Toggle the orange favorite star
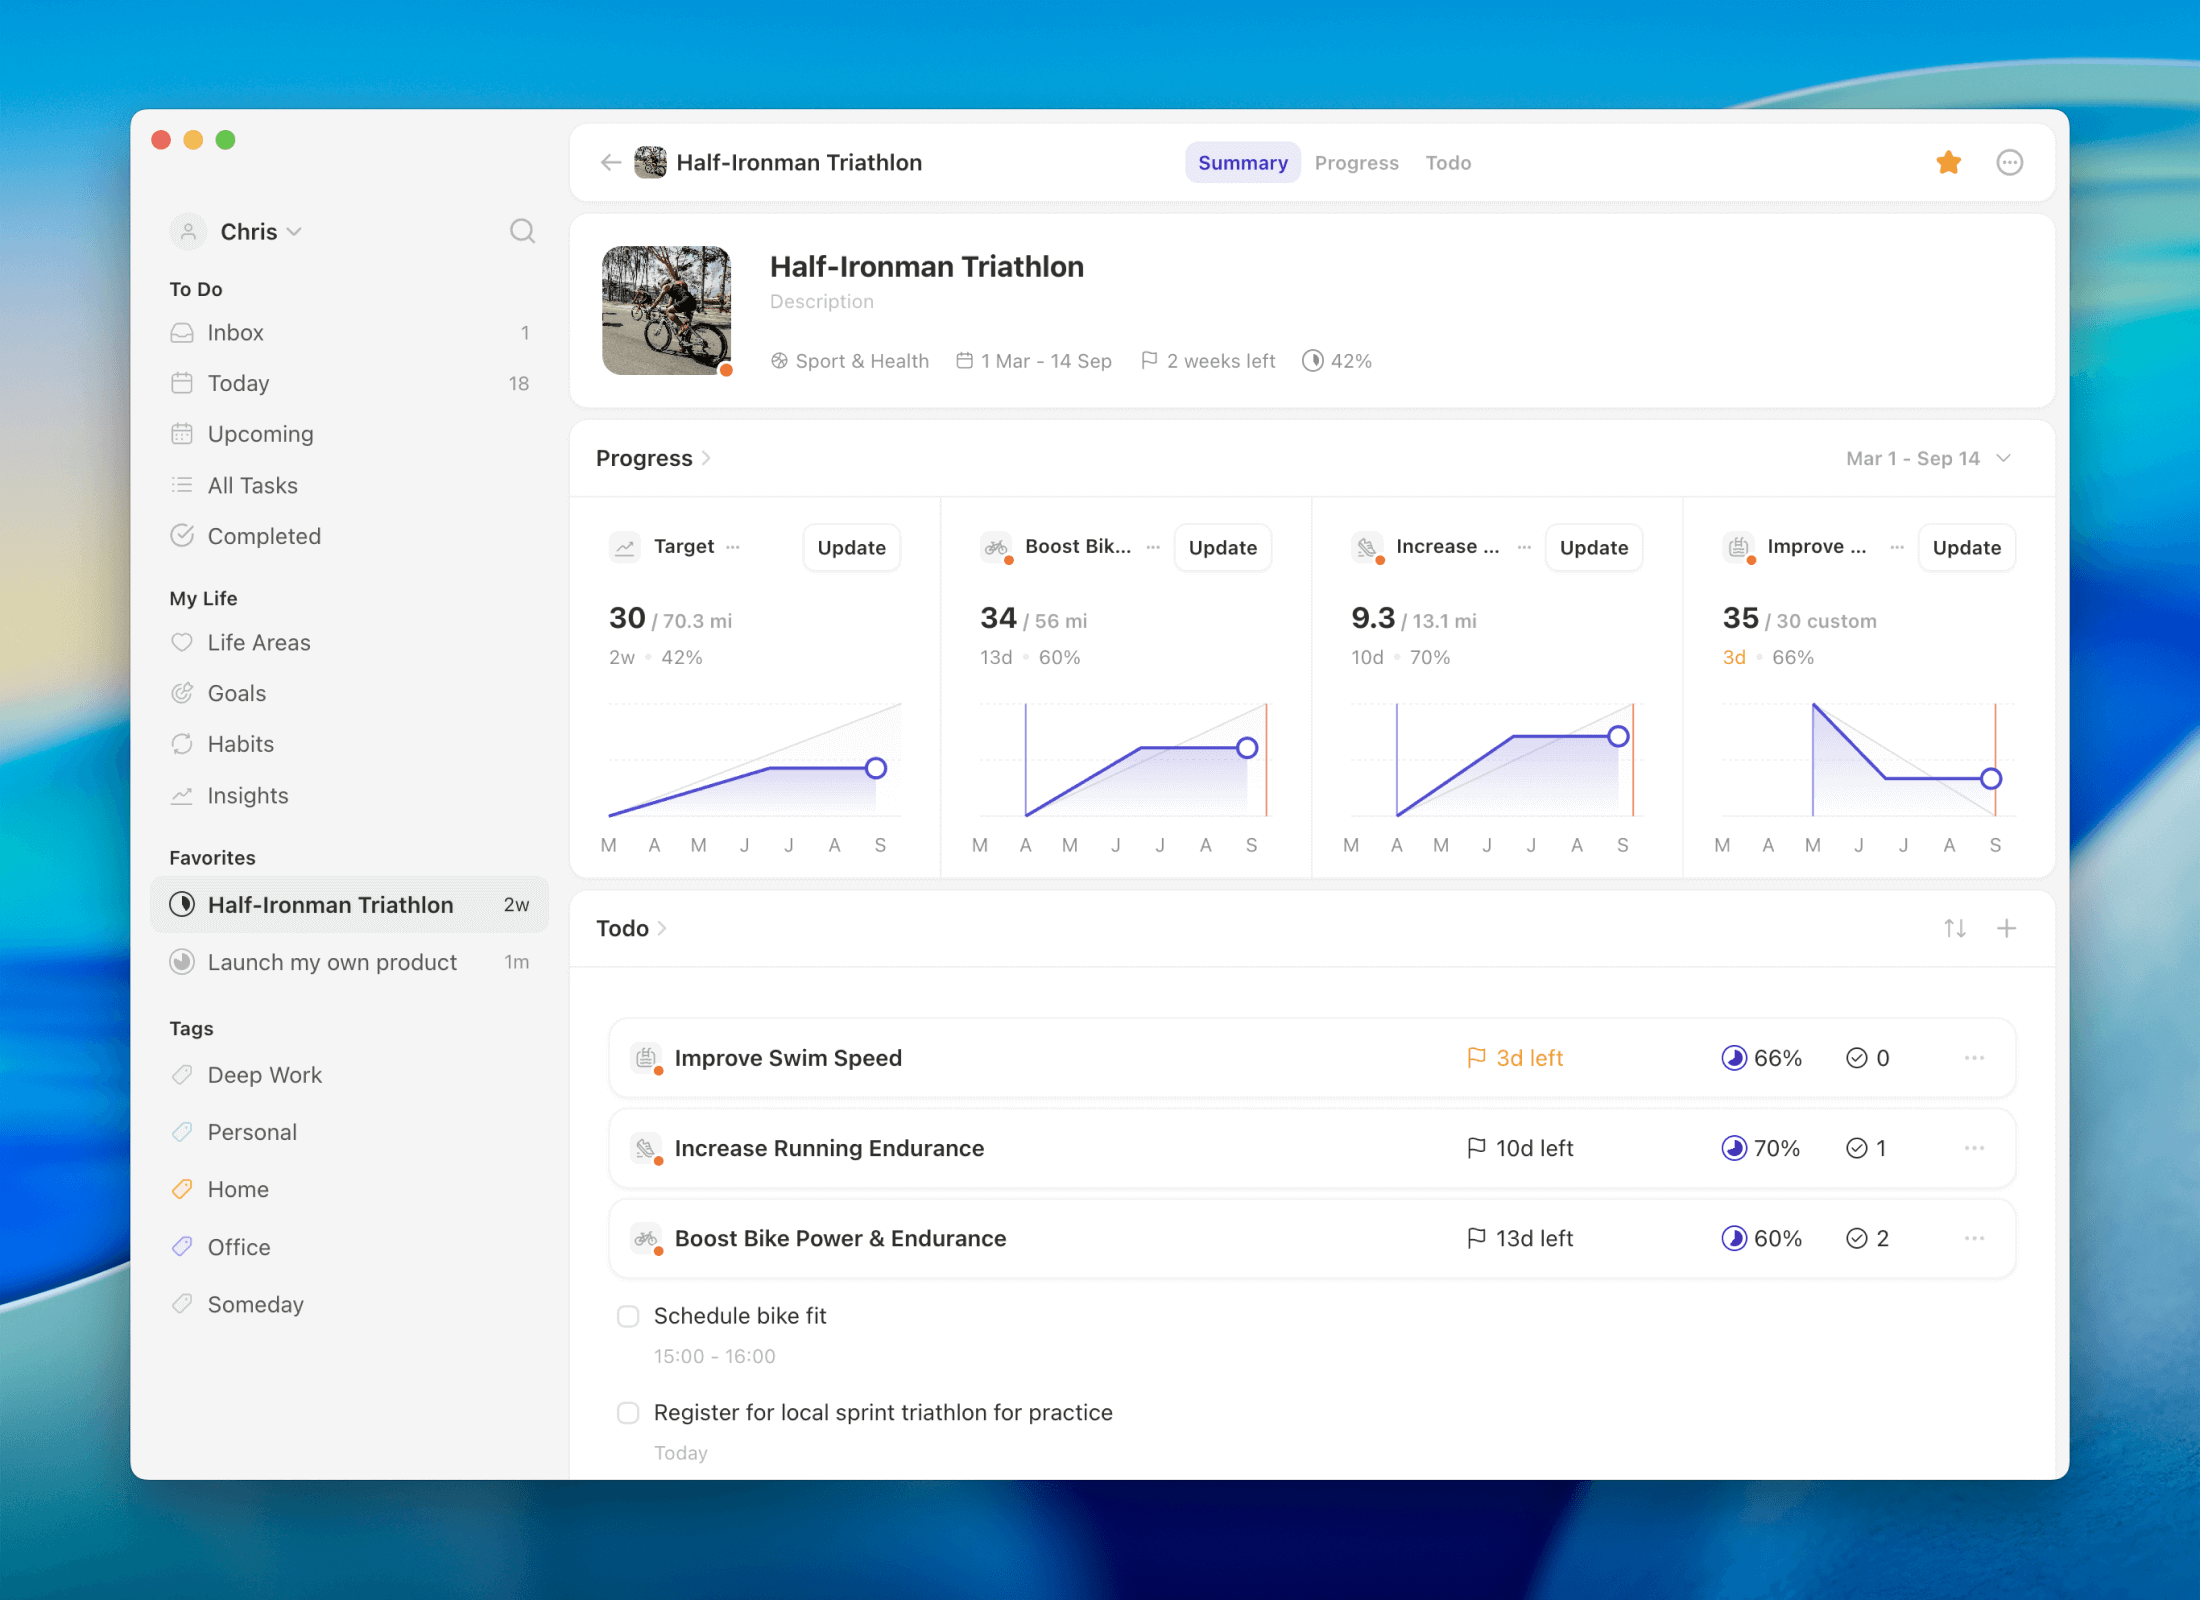This screenshot has height=1600, width=2200. tap(1948, 162)
